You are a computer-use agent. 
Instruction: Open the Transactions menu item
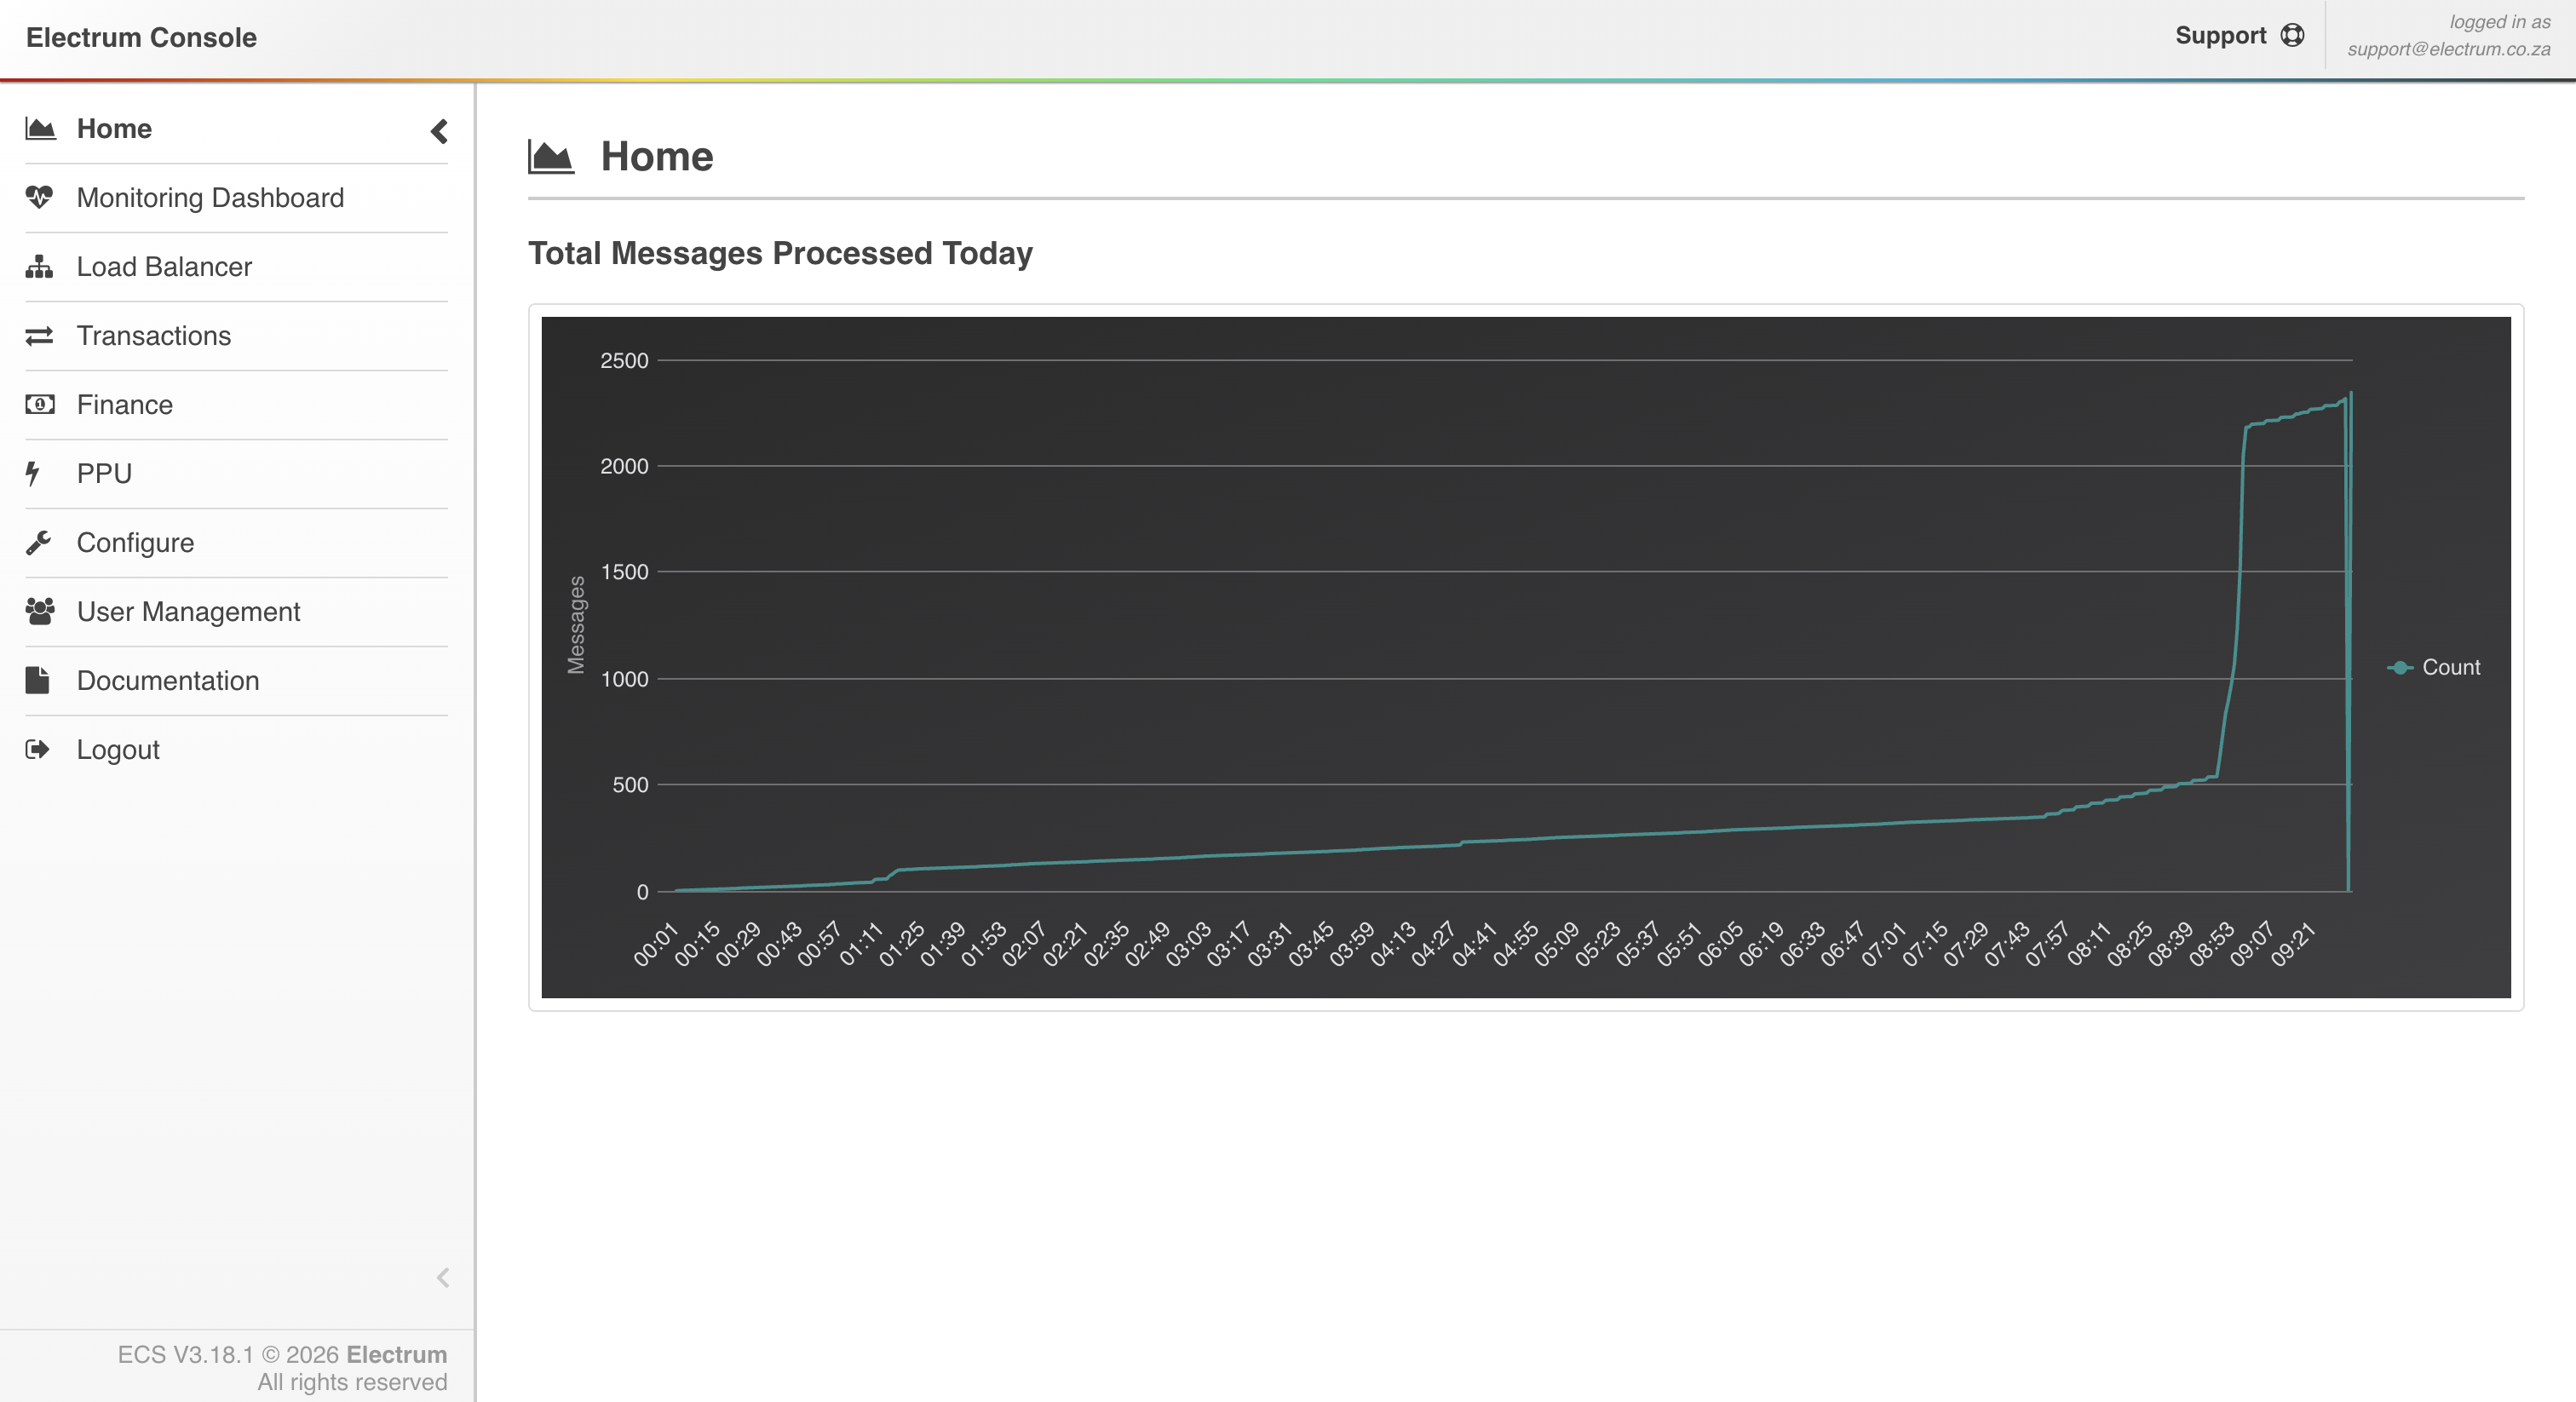click(154, 336)
